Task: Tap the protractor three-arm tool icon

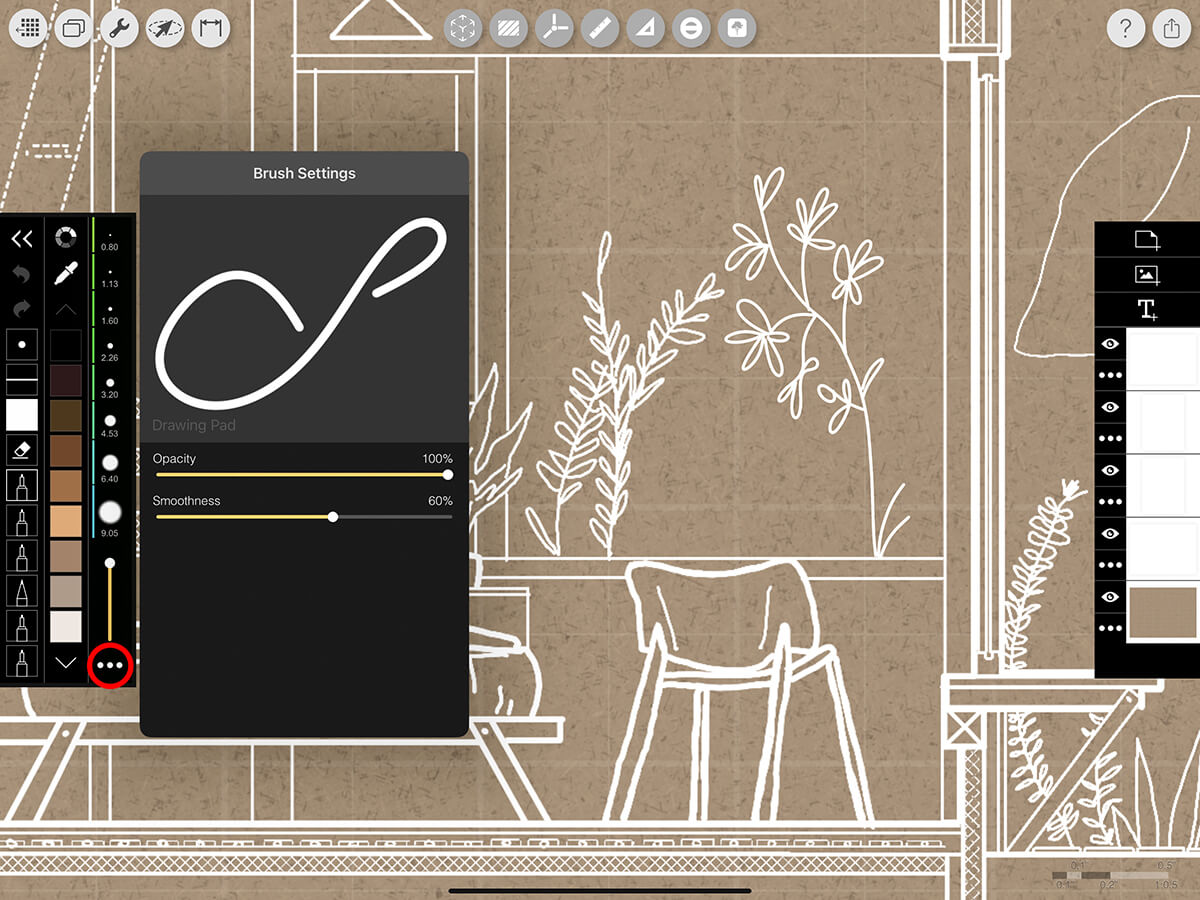Action: pos(553,29)
